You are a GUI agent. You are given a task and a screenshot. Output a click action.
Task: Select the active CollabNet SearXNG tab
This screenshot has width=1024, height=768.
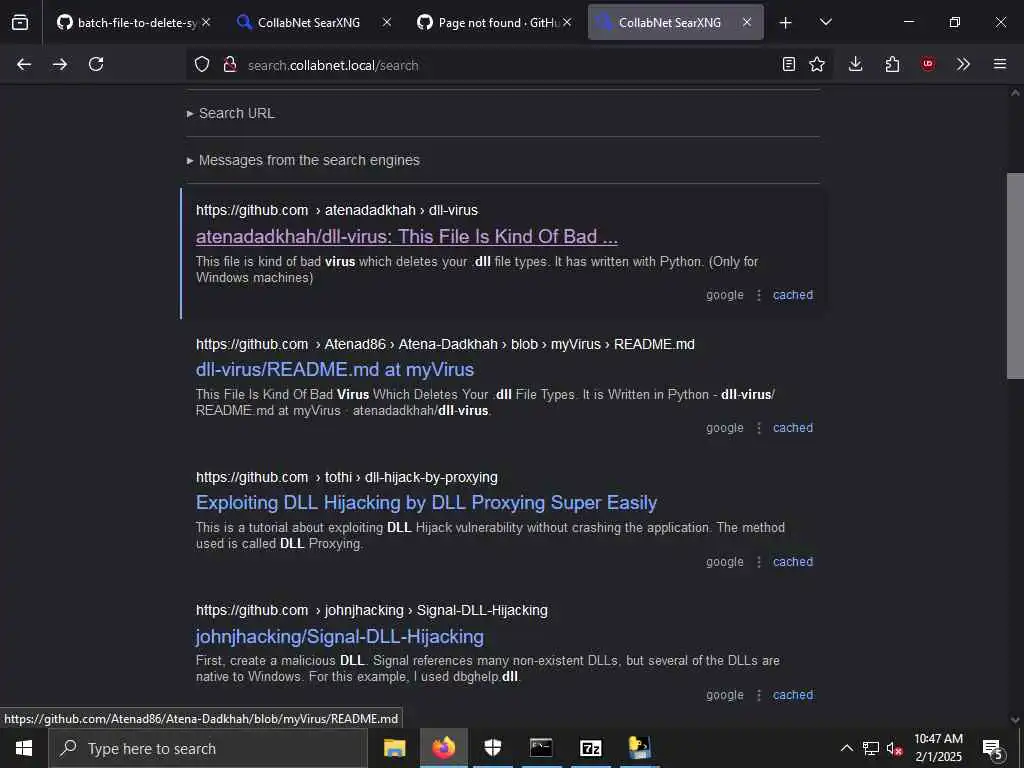(x=676, y=22)
